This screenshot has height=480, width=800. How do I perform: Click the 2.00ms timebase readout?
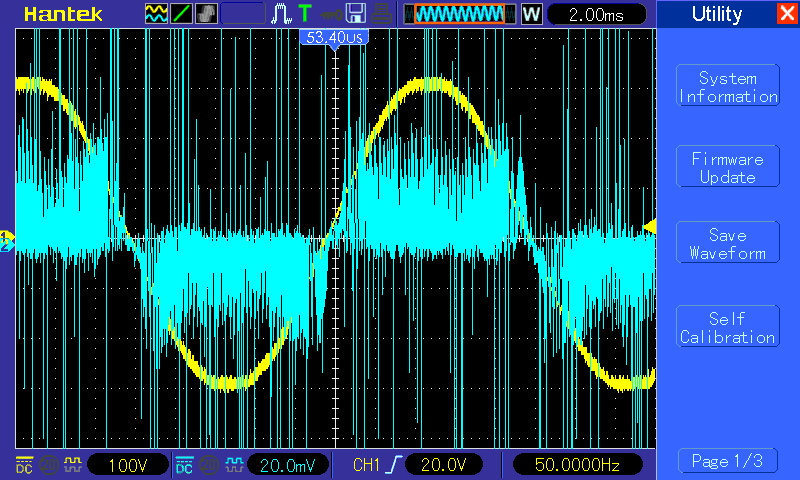click(597, 14)
